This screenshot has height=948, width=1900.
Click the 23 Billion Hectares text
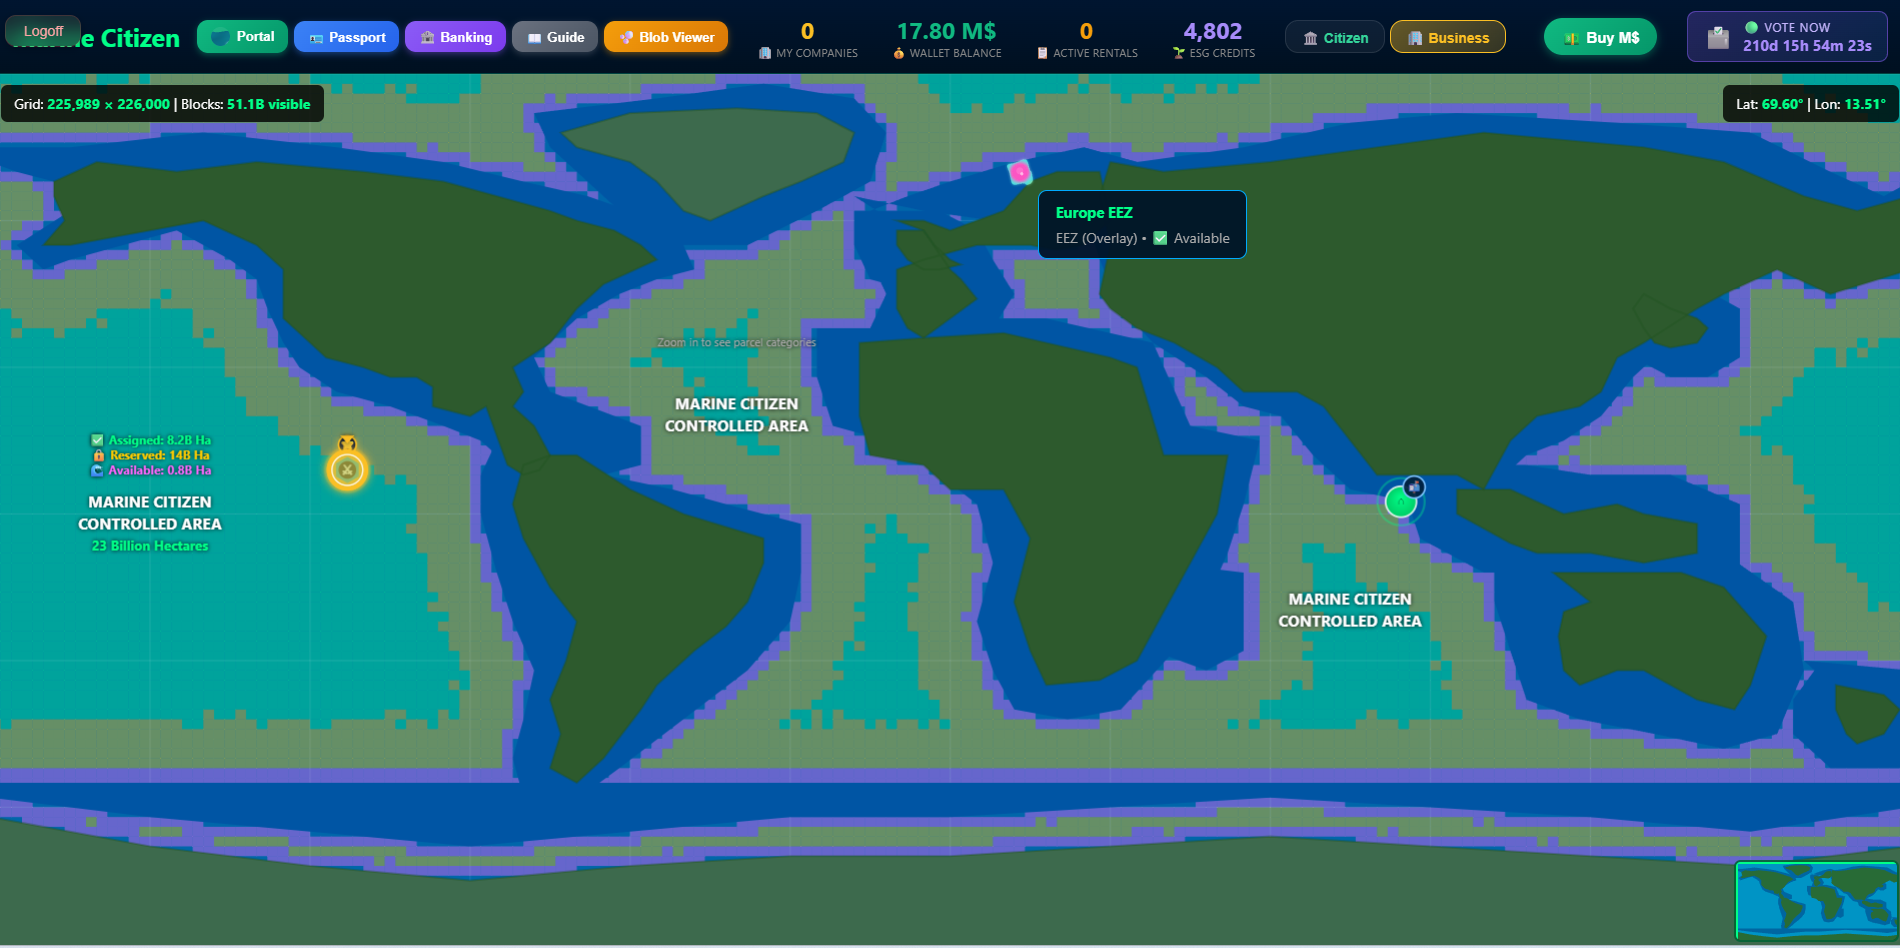[150, 546]
